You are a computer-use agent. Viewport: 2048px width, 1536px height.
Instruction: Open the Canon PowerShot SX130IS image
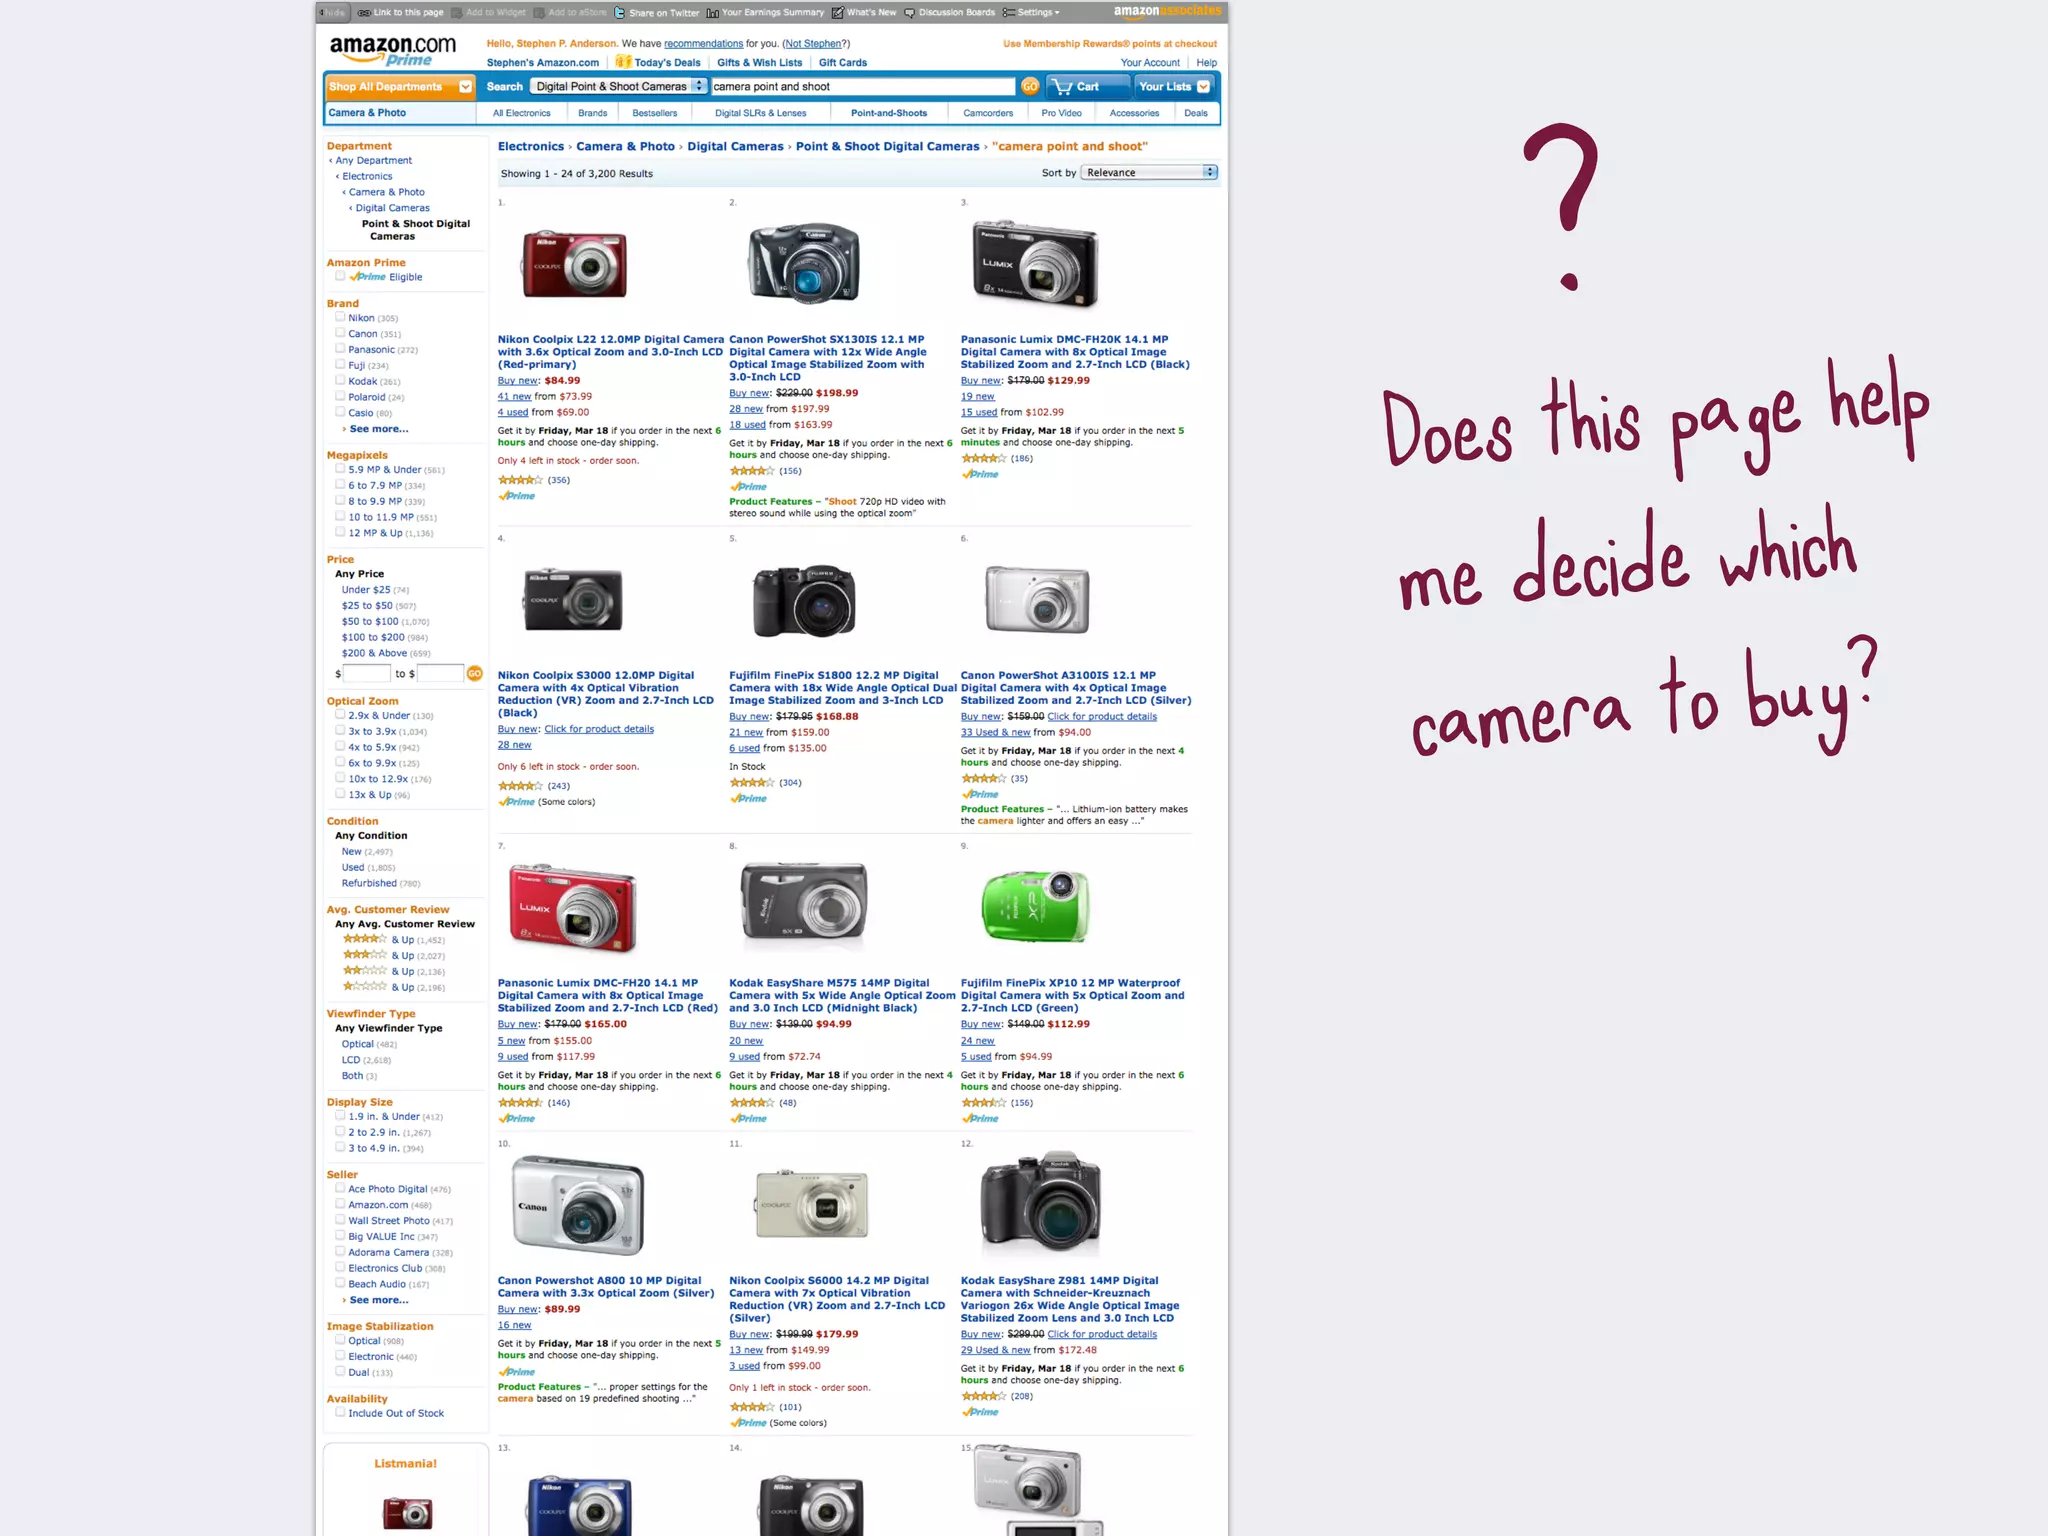(x=804, y=263)
